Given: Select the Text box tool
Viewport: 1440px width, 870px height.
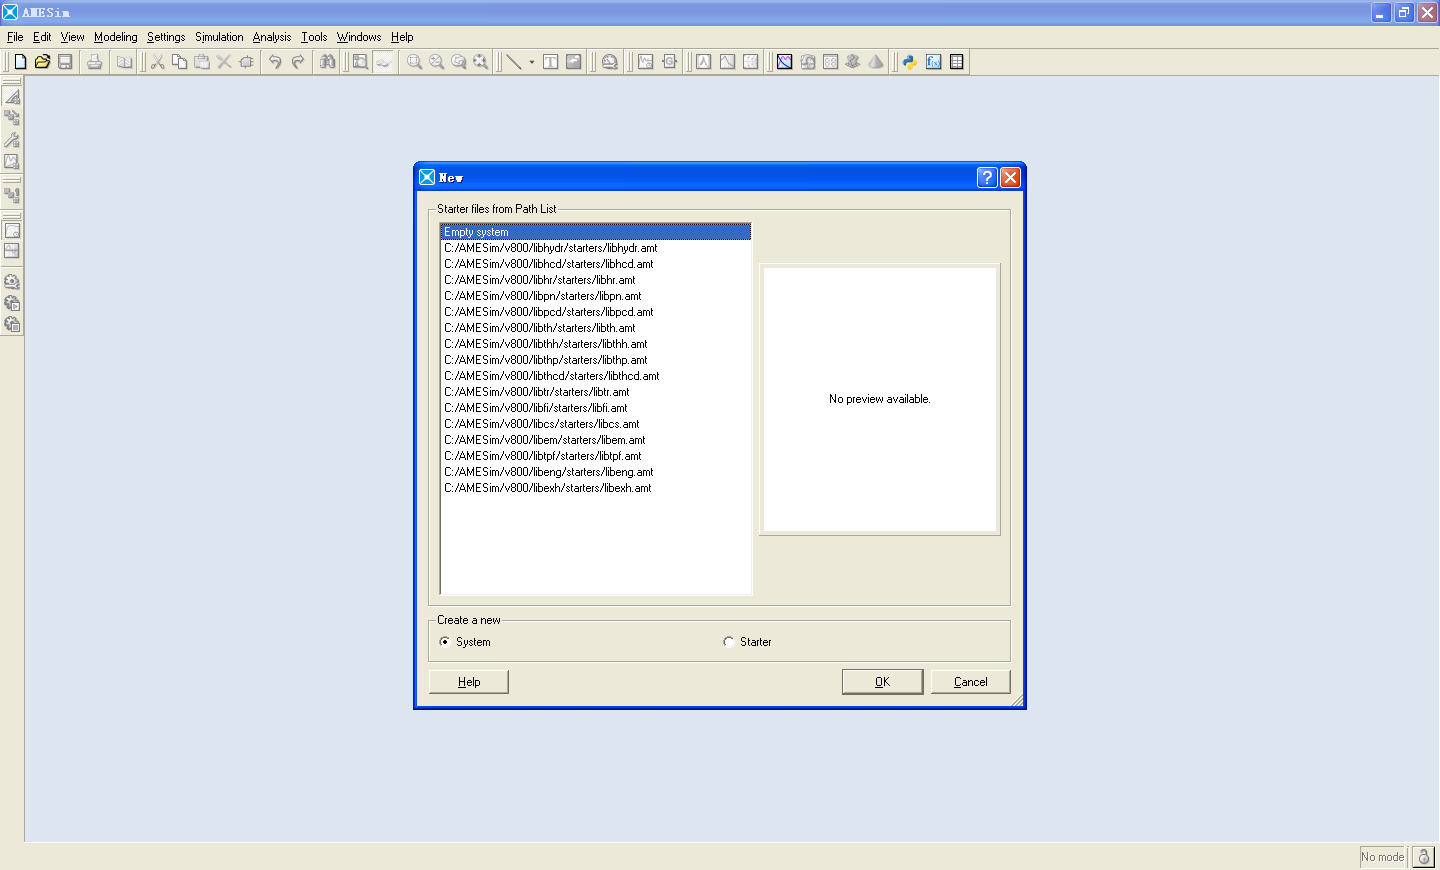Looking at the screenshot, I should 551,62.
